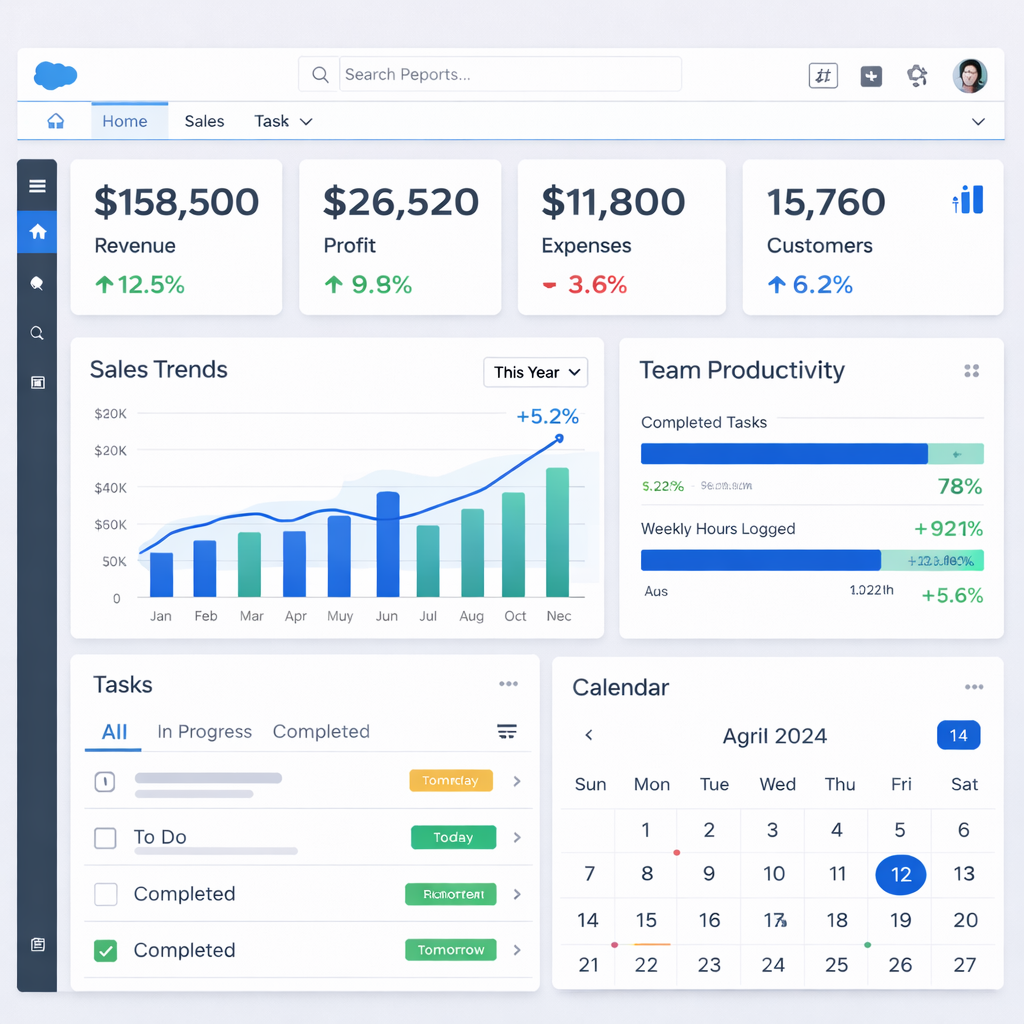Expand the Task menu in navigation
The image size is (1024, 1024).
[283, 121]
